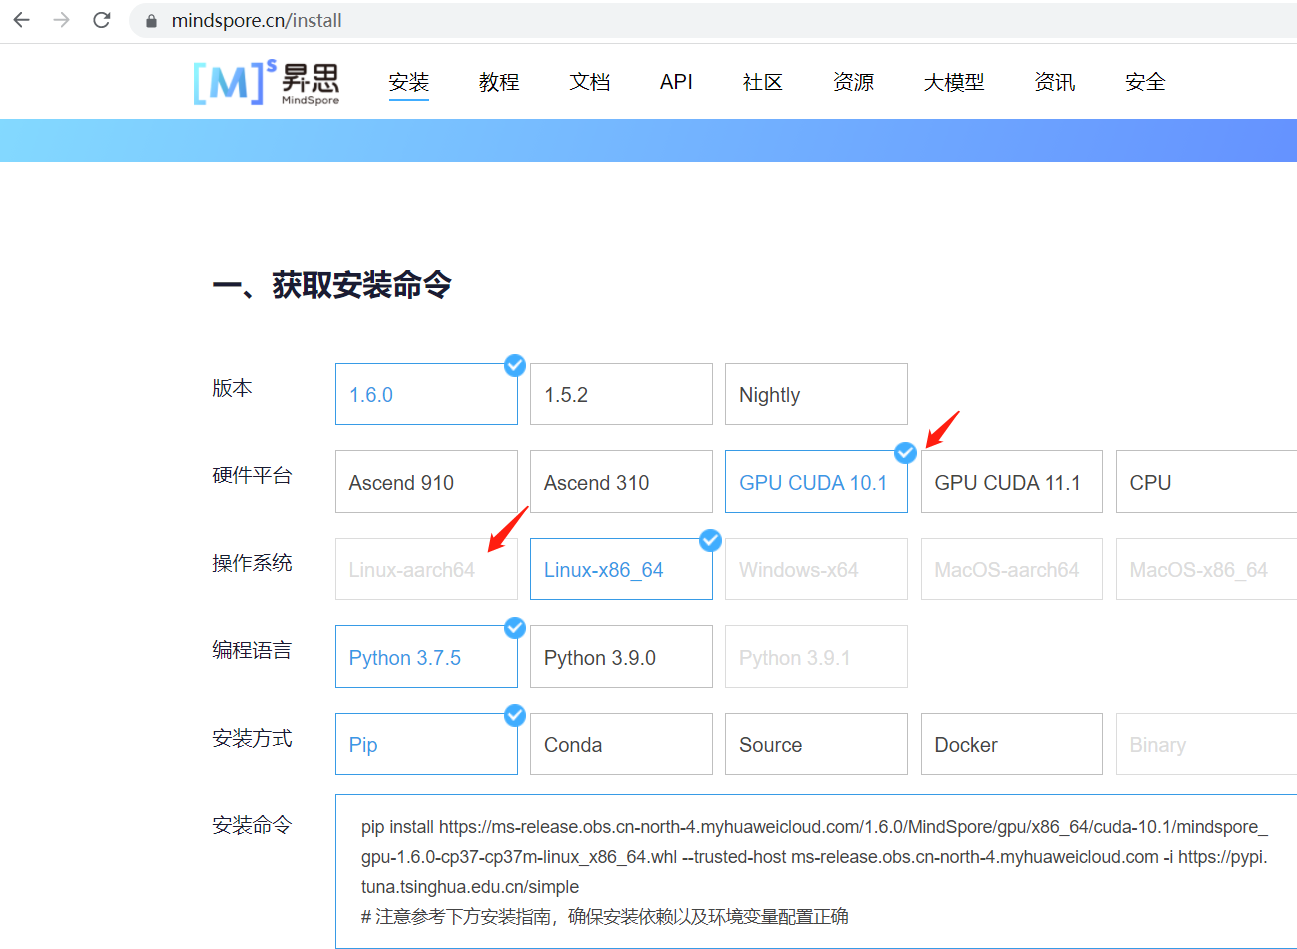
Task: Select Linux-aarch64 operating system
Action: 426,569
